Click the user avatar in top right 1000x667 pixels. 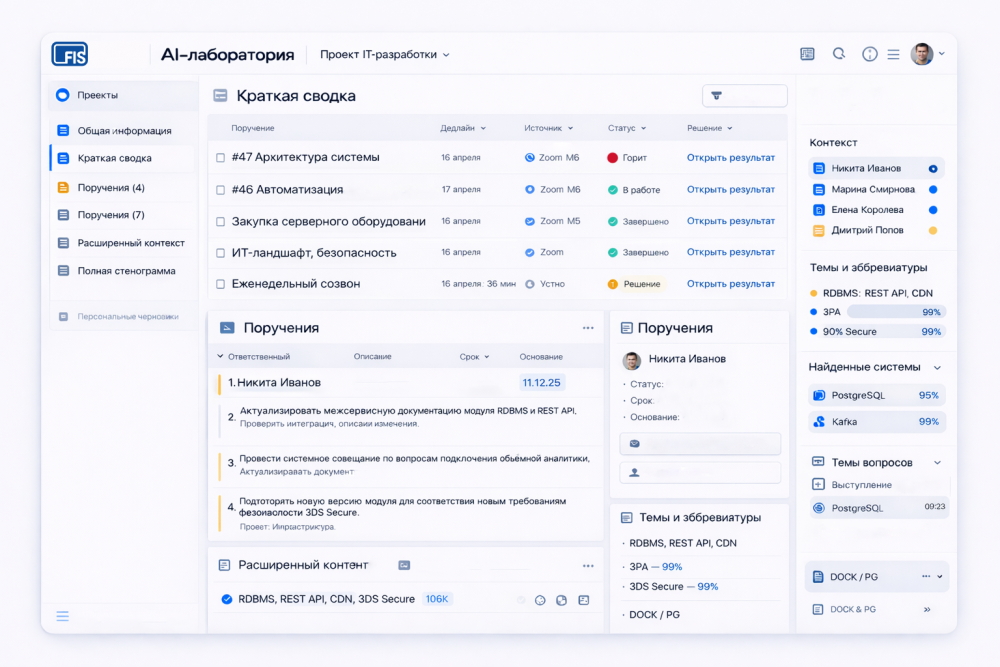click(922, 54)
